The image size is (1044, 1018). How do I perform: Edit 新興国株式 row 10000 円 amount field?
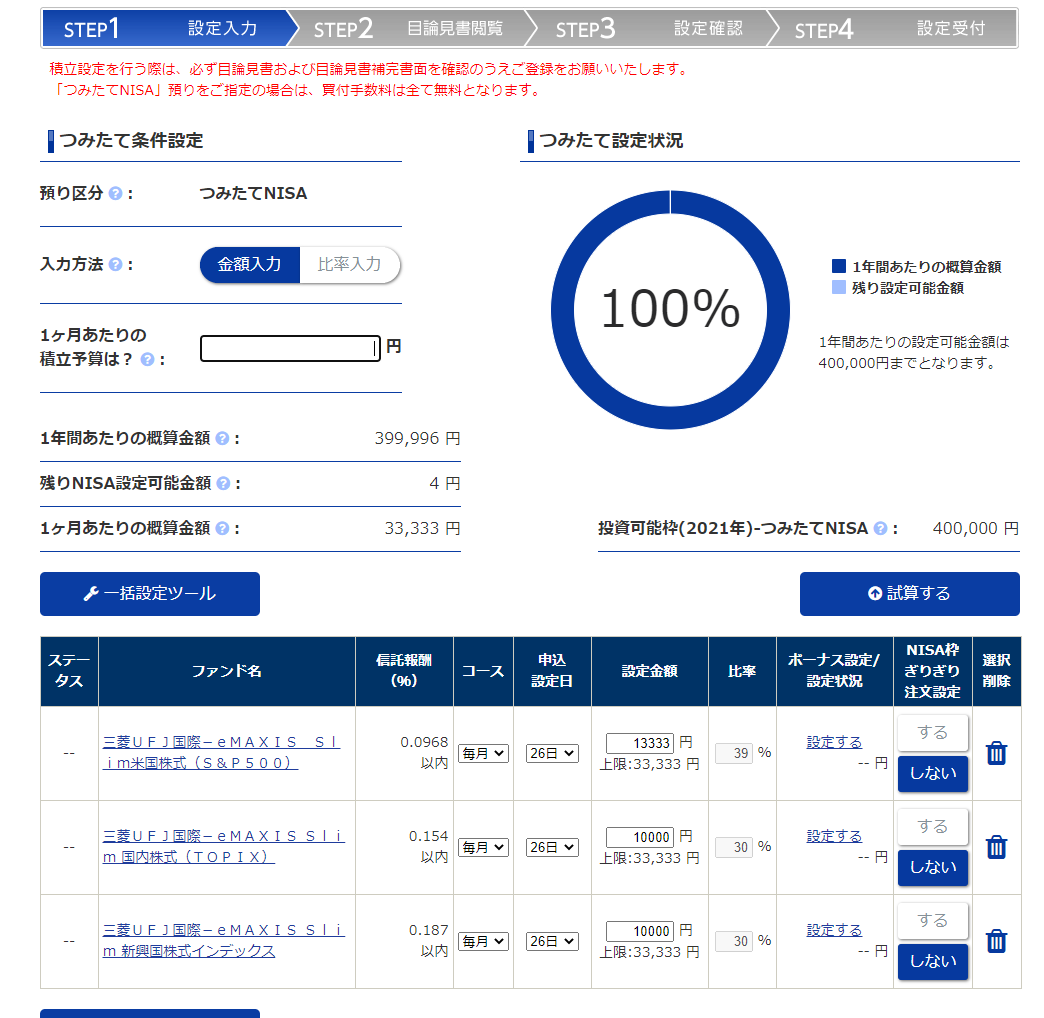pos(640,931)
